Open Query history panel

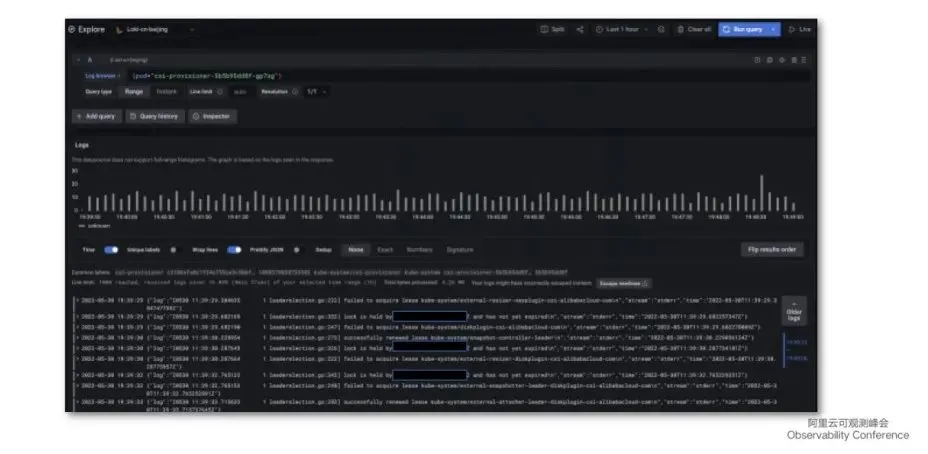tap(154, 117)
